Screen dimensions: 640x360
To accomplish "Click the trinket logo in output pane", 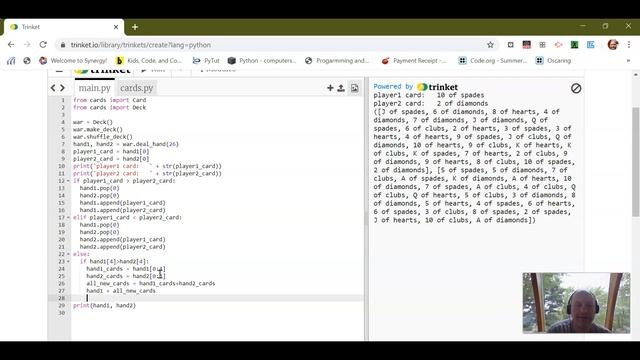I will click(x=437, y=87).
